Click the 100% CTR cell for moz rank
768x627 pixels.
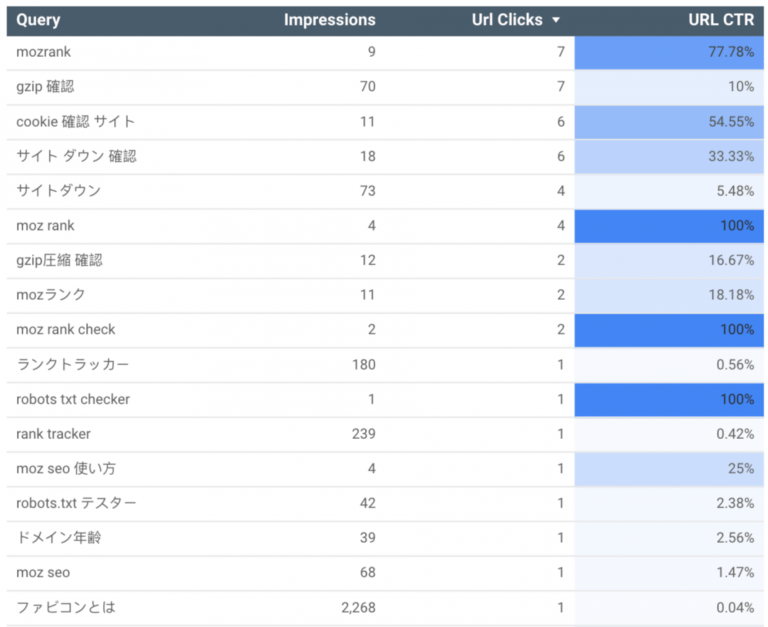point(669,226)
